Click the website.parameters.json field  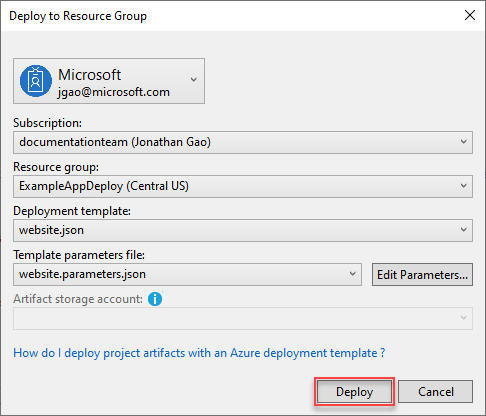coord(187,274)
